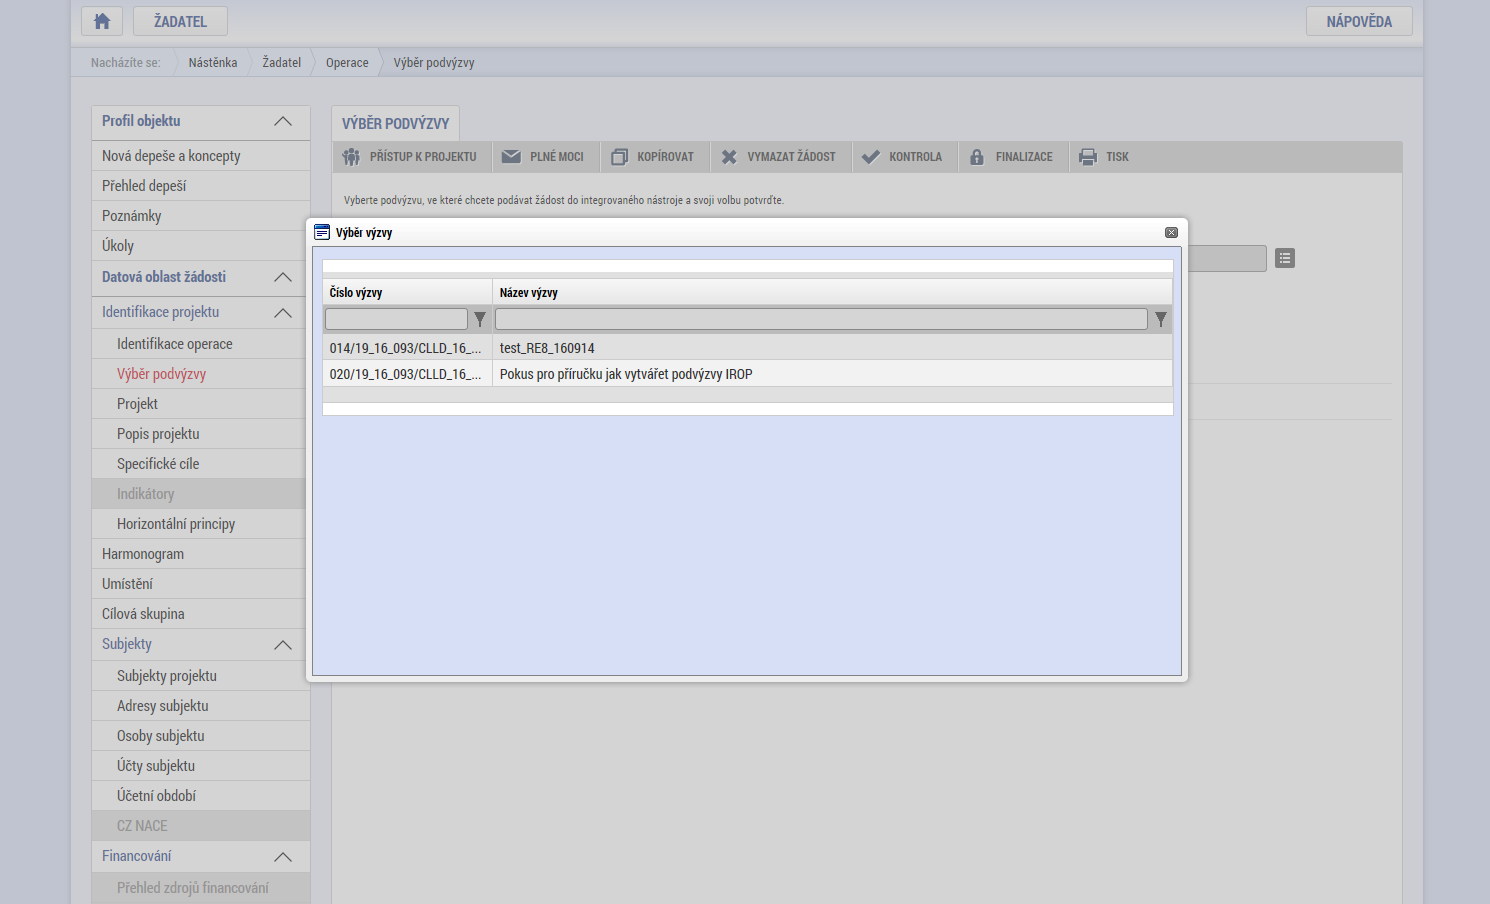This screenshot has width=1490, height=904.
Task: Navigate to Nástěnka breadcrumb
Action: [213, 62]
